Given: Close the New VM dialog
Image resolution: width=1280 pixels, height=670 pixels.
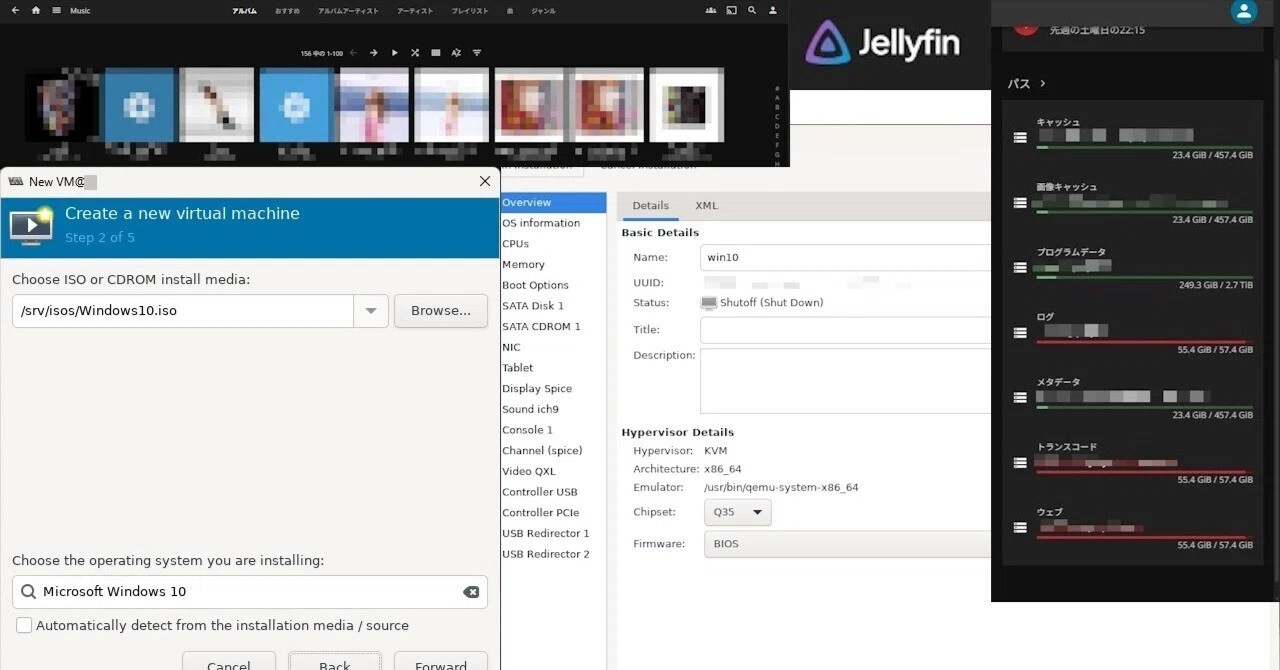Looking at the screenshot, I should point(485,181).
